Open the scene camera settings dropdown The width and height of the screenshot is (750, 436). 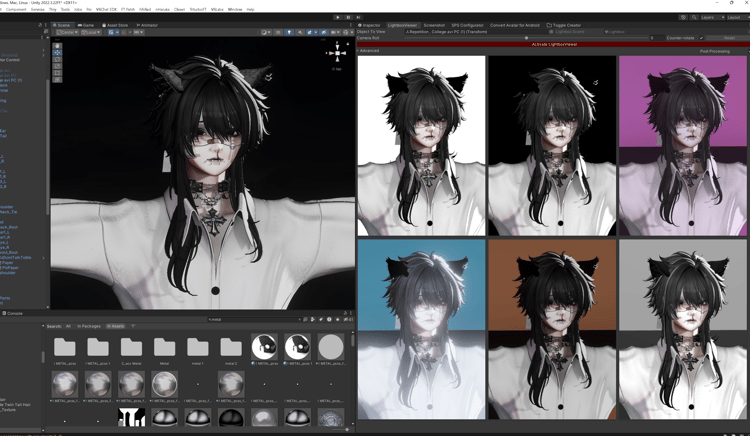pyautogui.click(x=334, y=33)
